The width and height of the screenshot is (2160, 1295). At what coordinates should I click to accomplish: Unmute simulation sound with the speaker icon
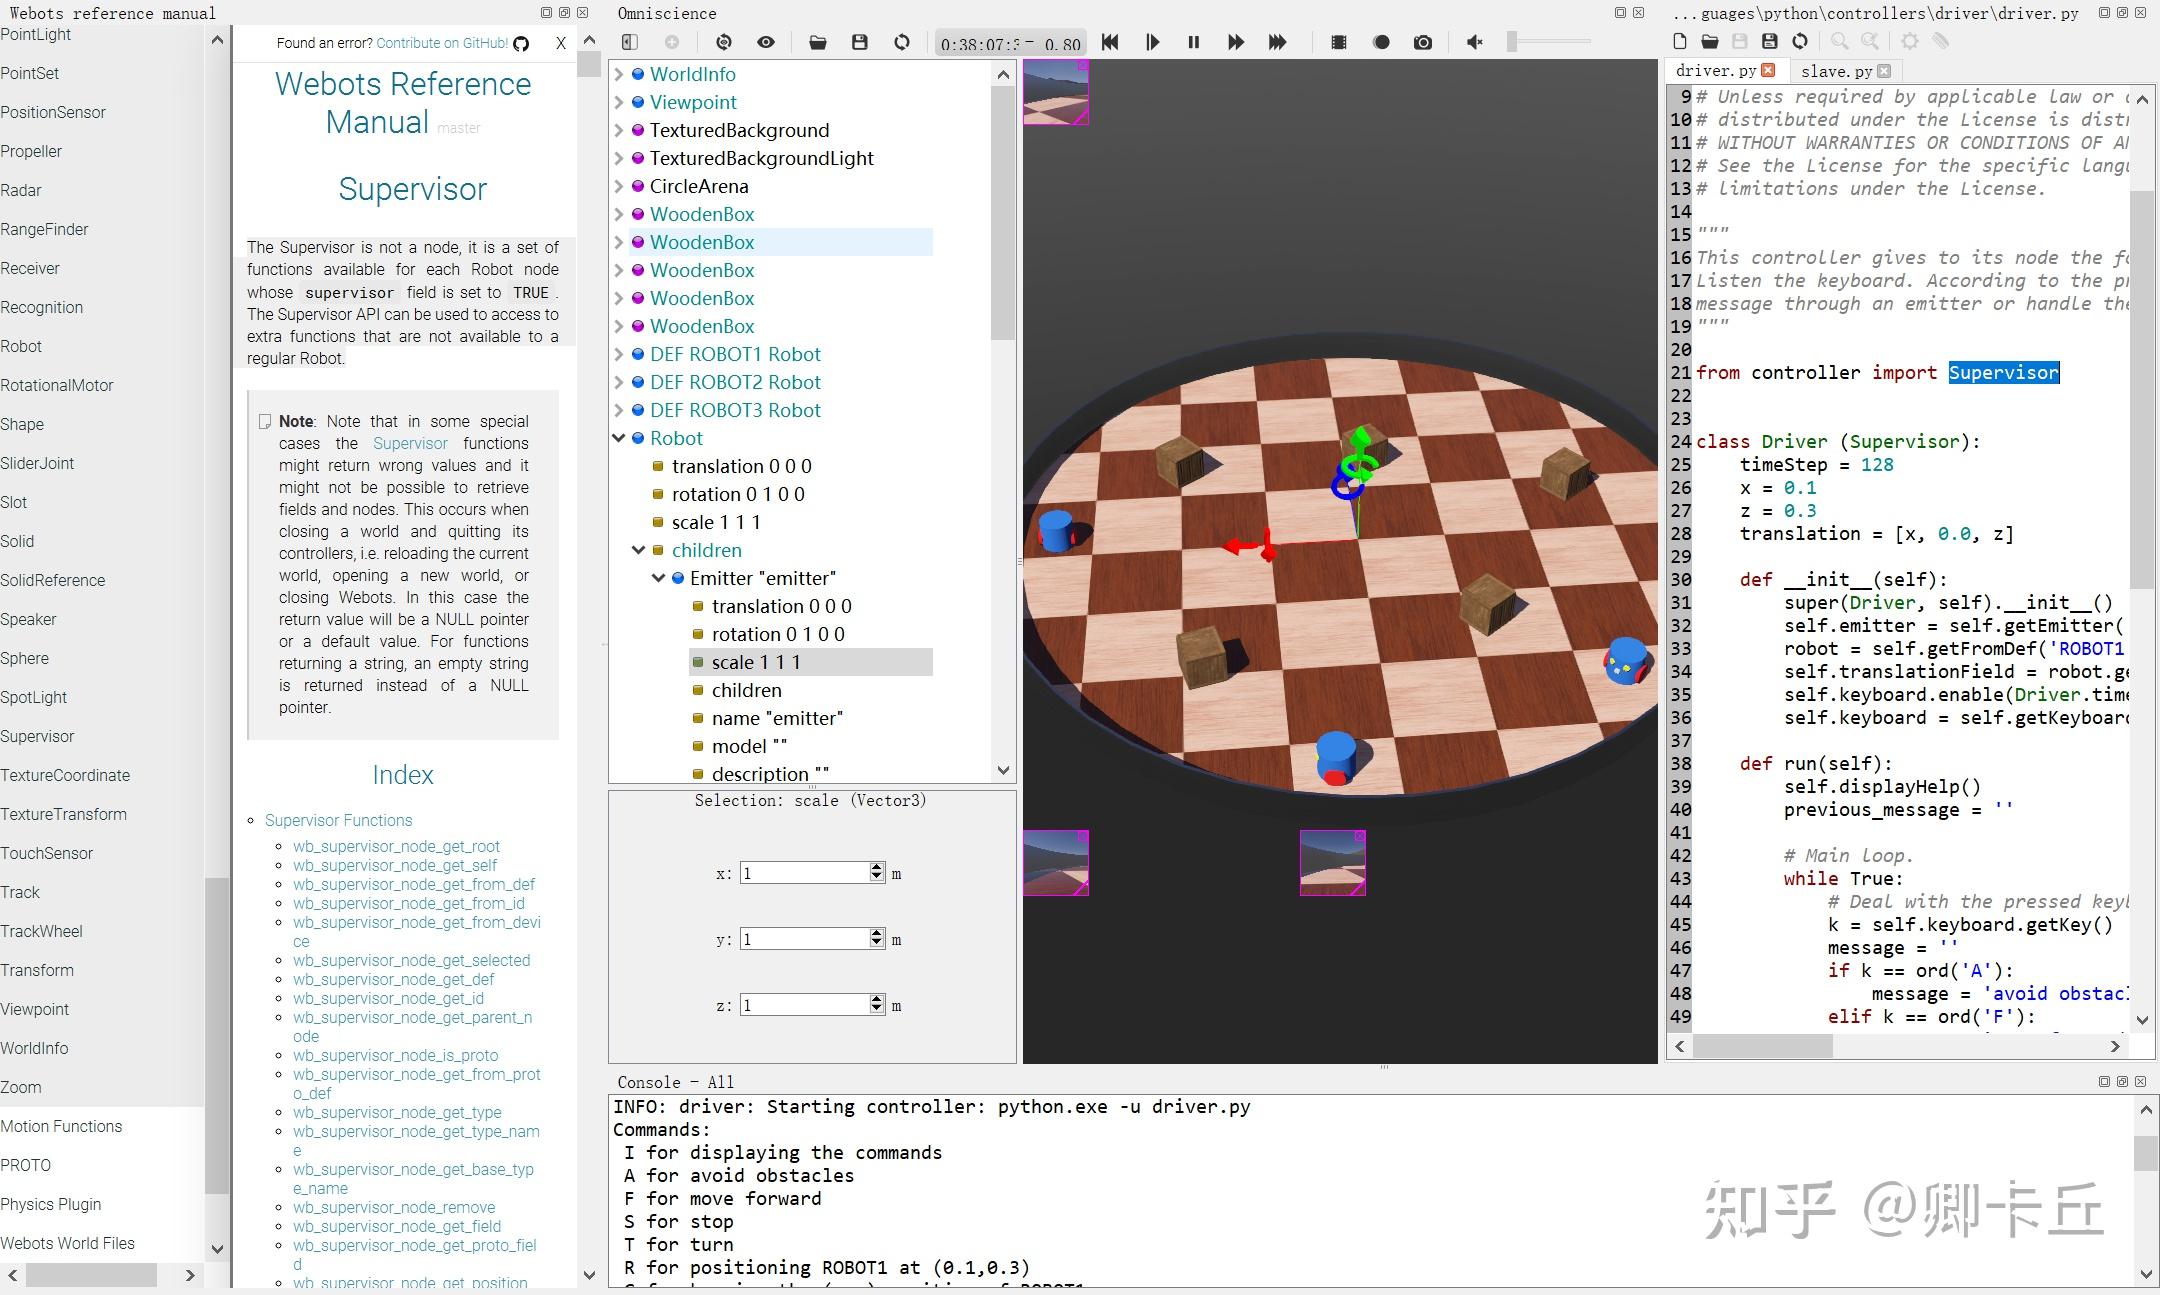click(1475, 42)
